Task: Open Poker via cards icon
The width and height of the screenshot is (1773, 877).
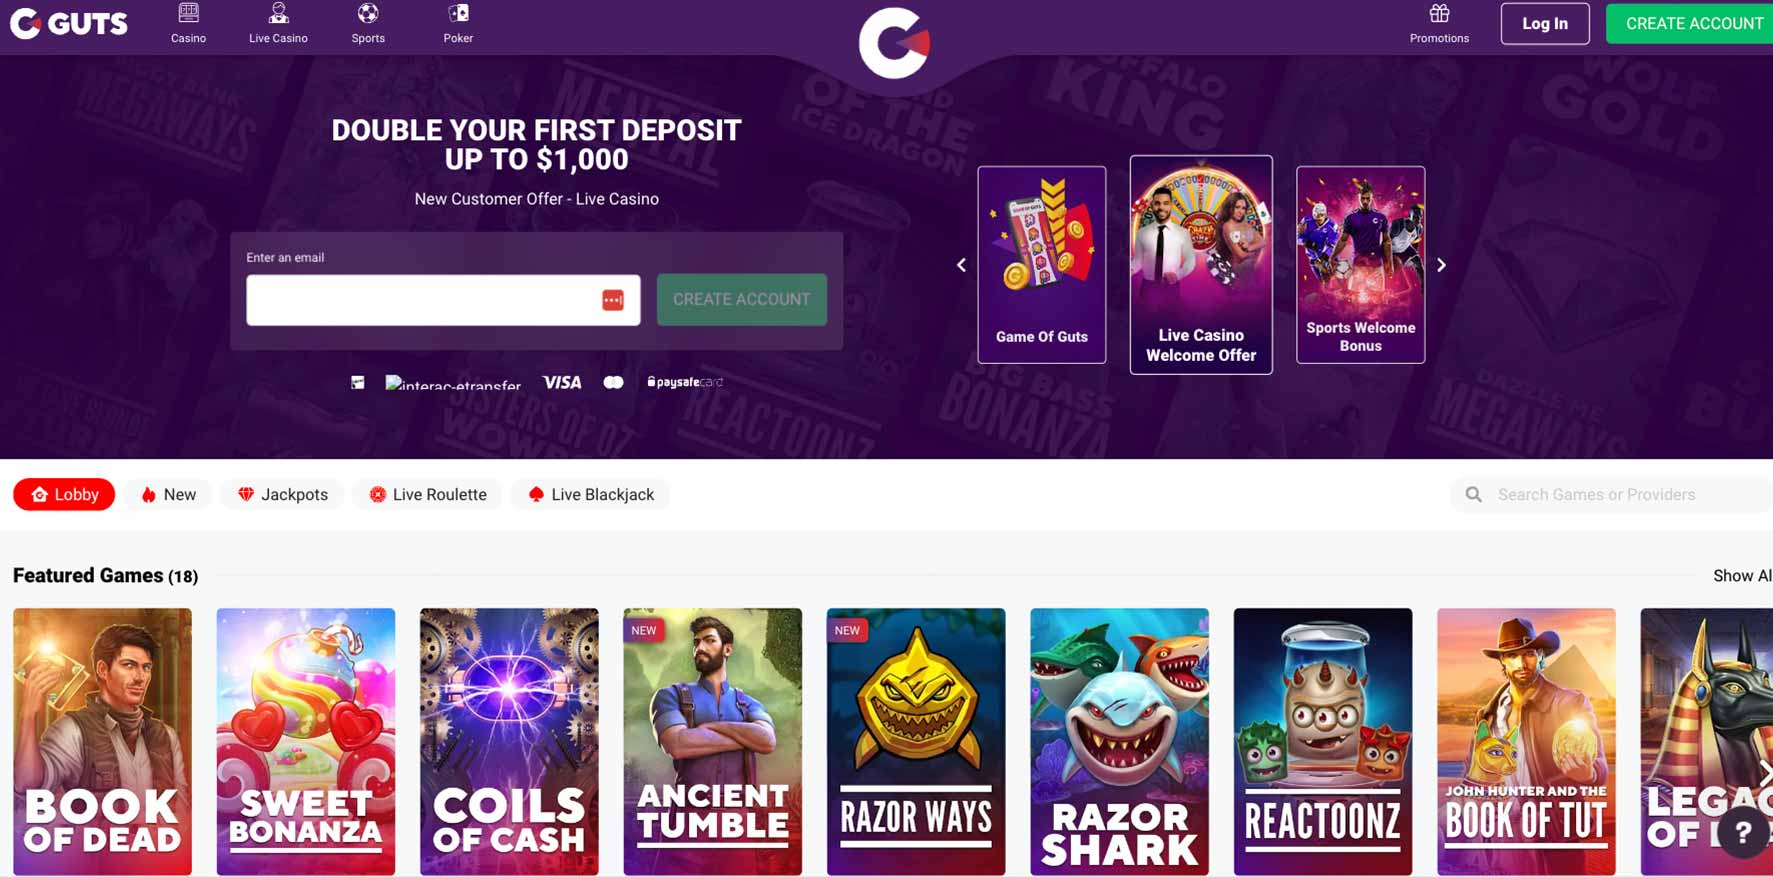Action: (x=458, y=13)
